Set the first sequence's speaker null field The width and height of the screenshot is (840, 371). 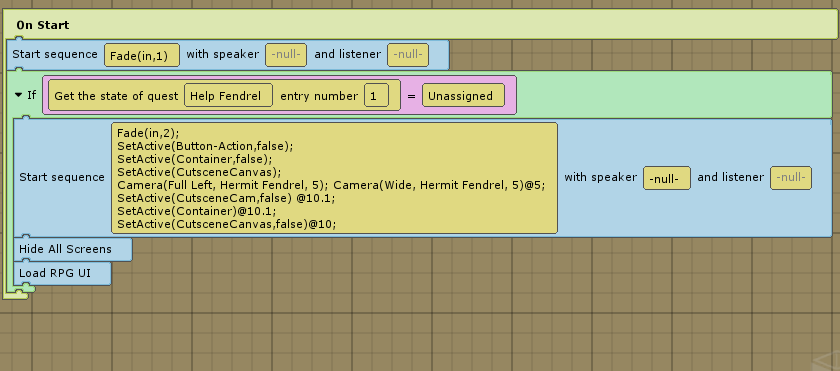[x=286, y=55]
